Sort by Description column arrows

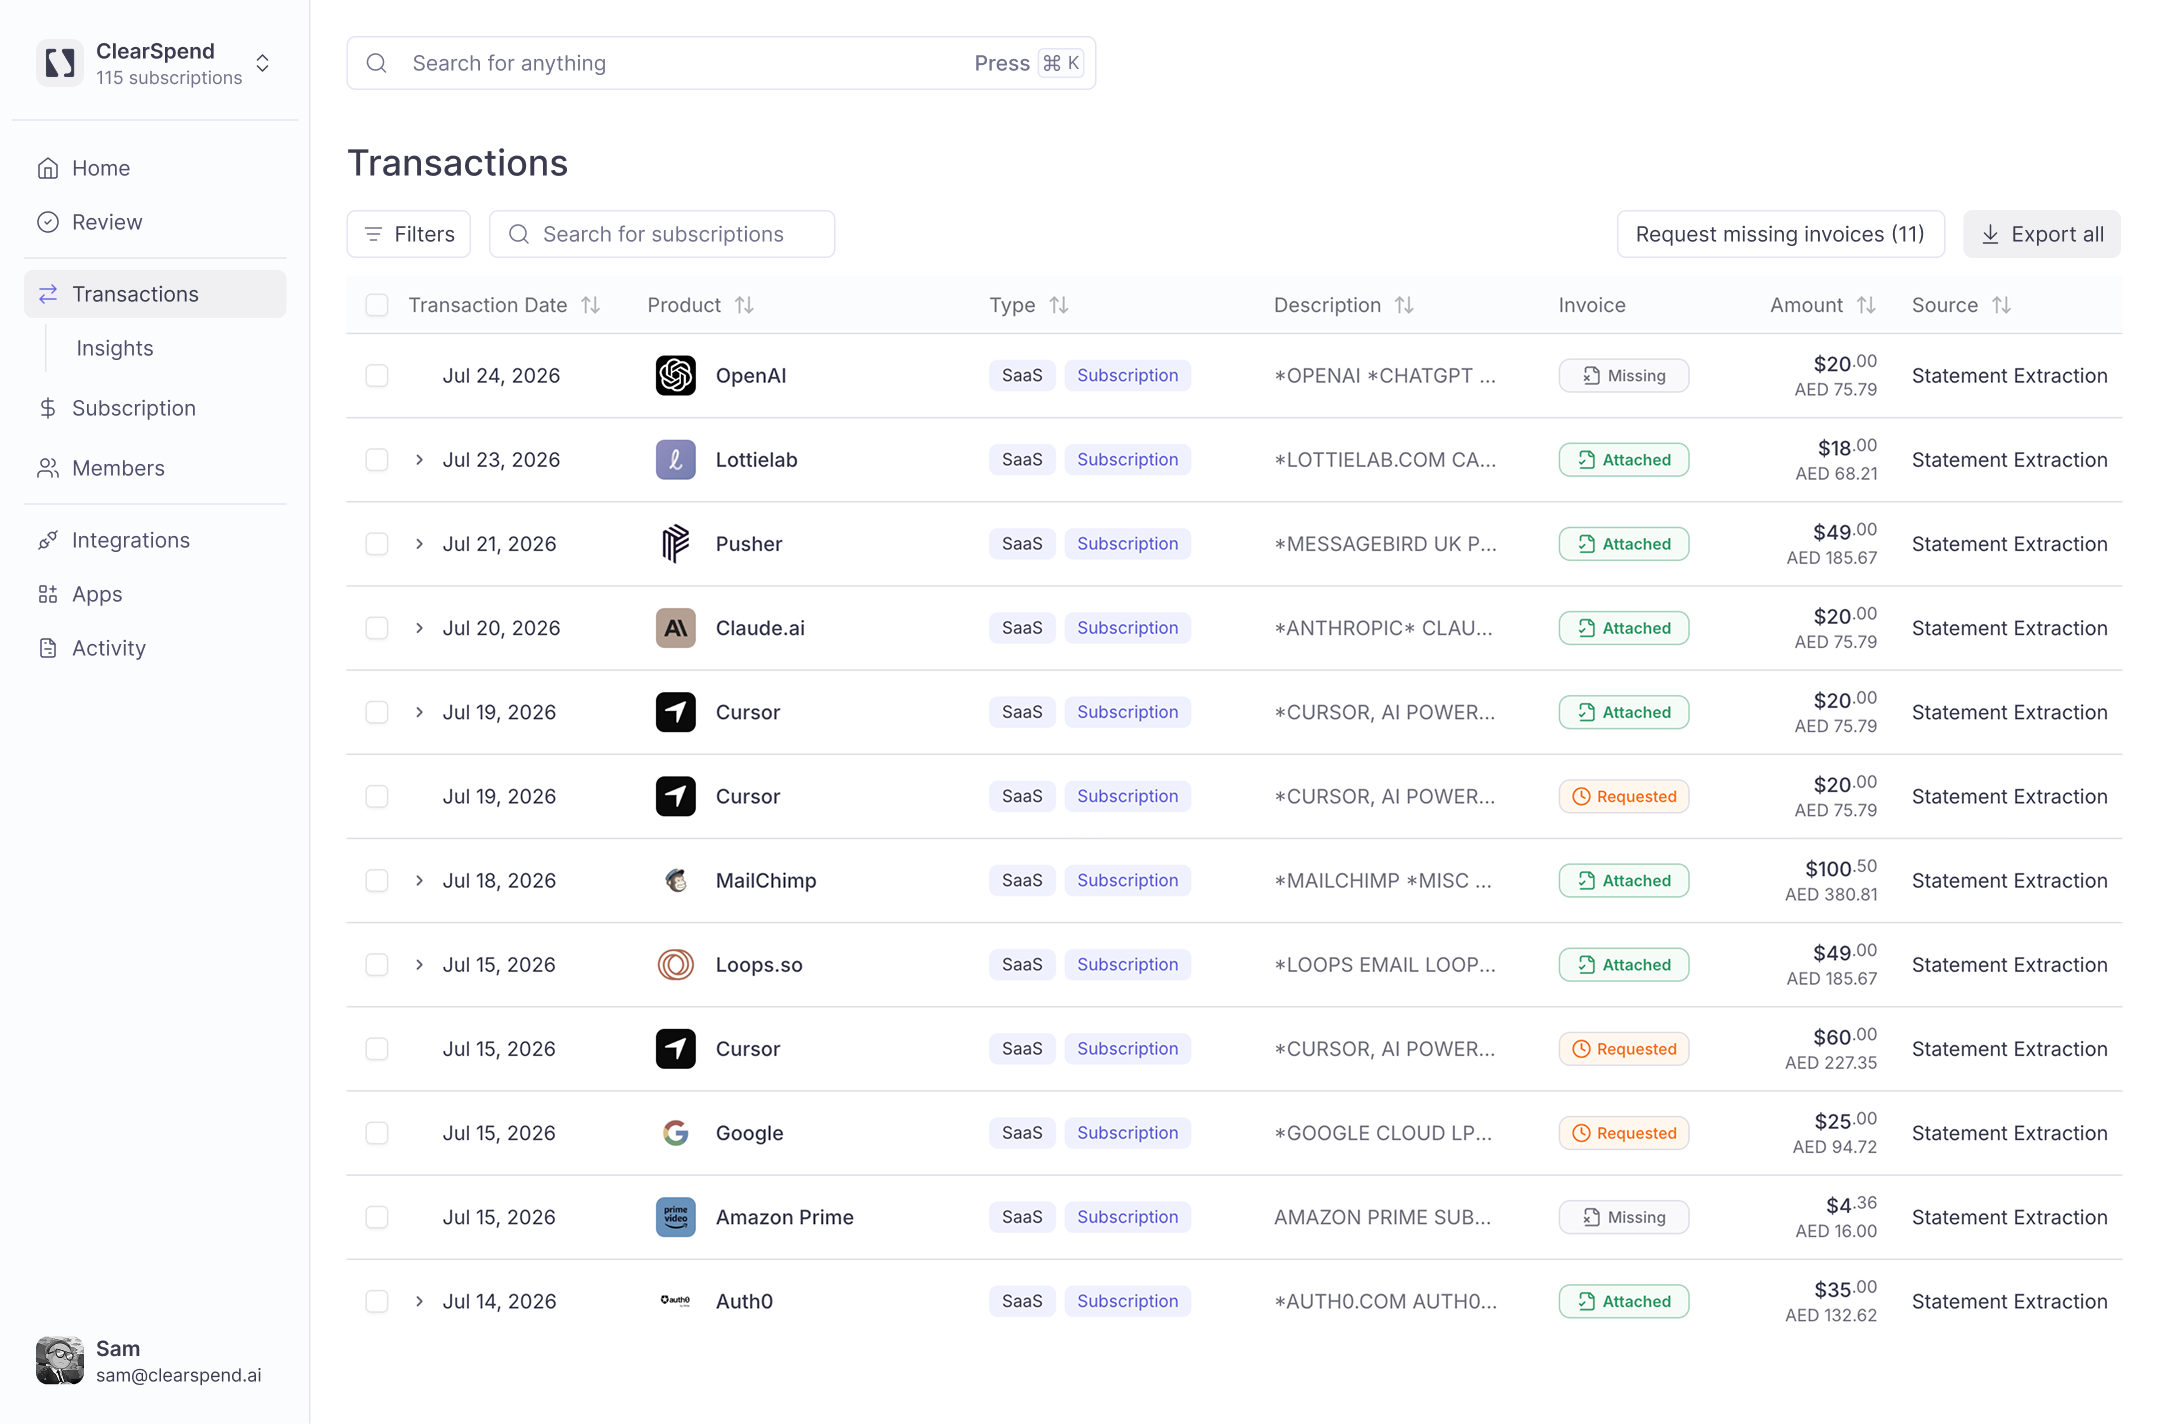[x=1404, y=305]
